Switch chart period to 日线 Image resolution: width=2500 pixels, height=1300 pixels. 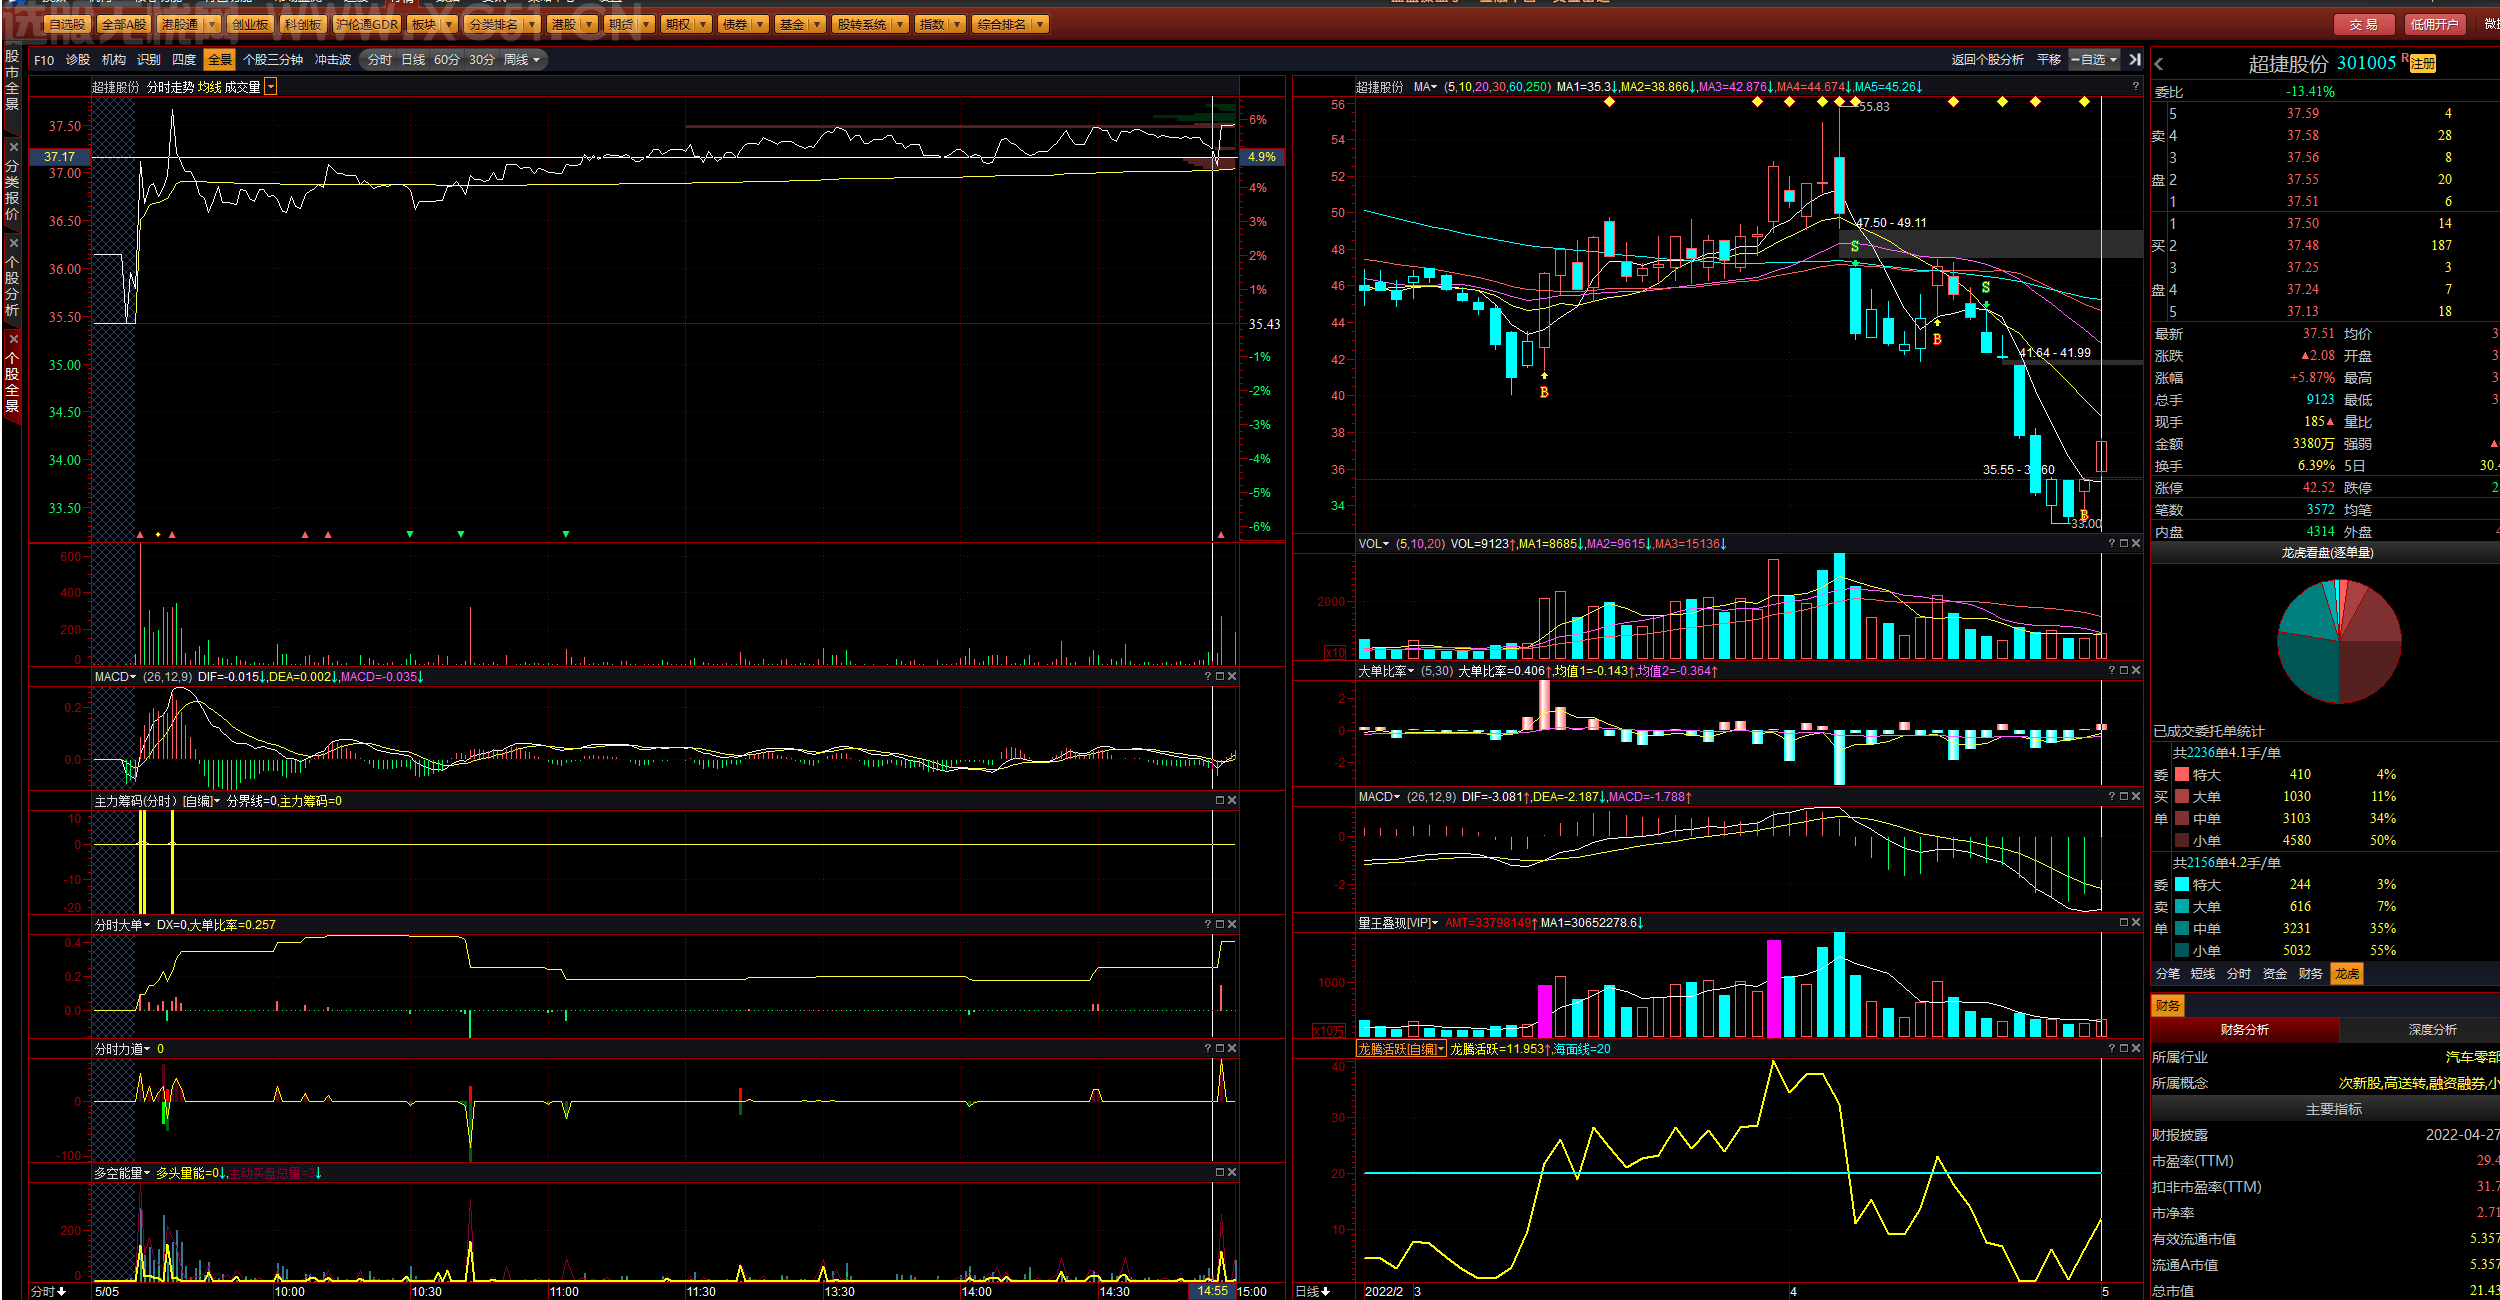tap(413, 60)
